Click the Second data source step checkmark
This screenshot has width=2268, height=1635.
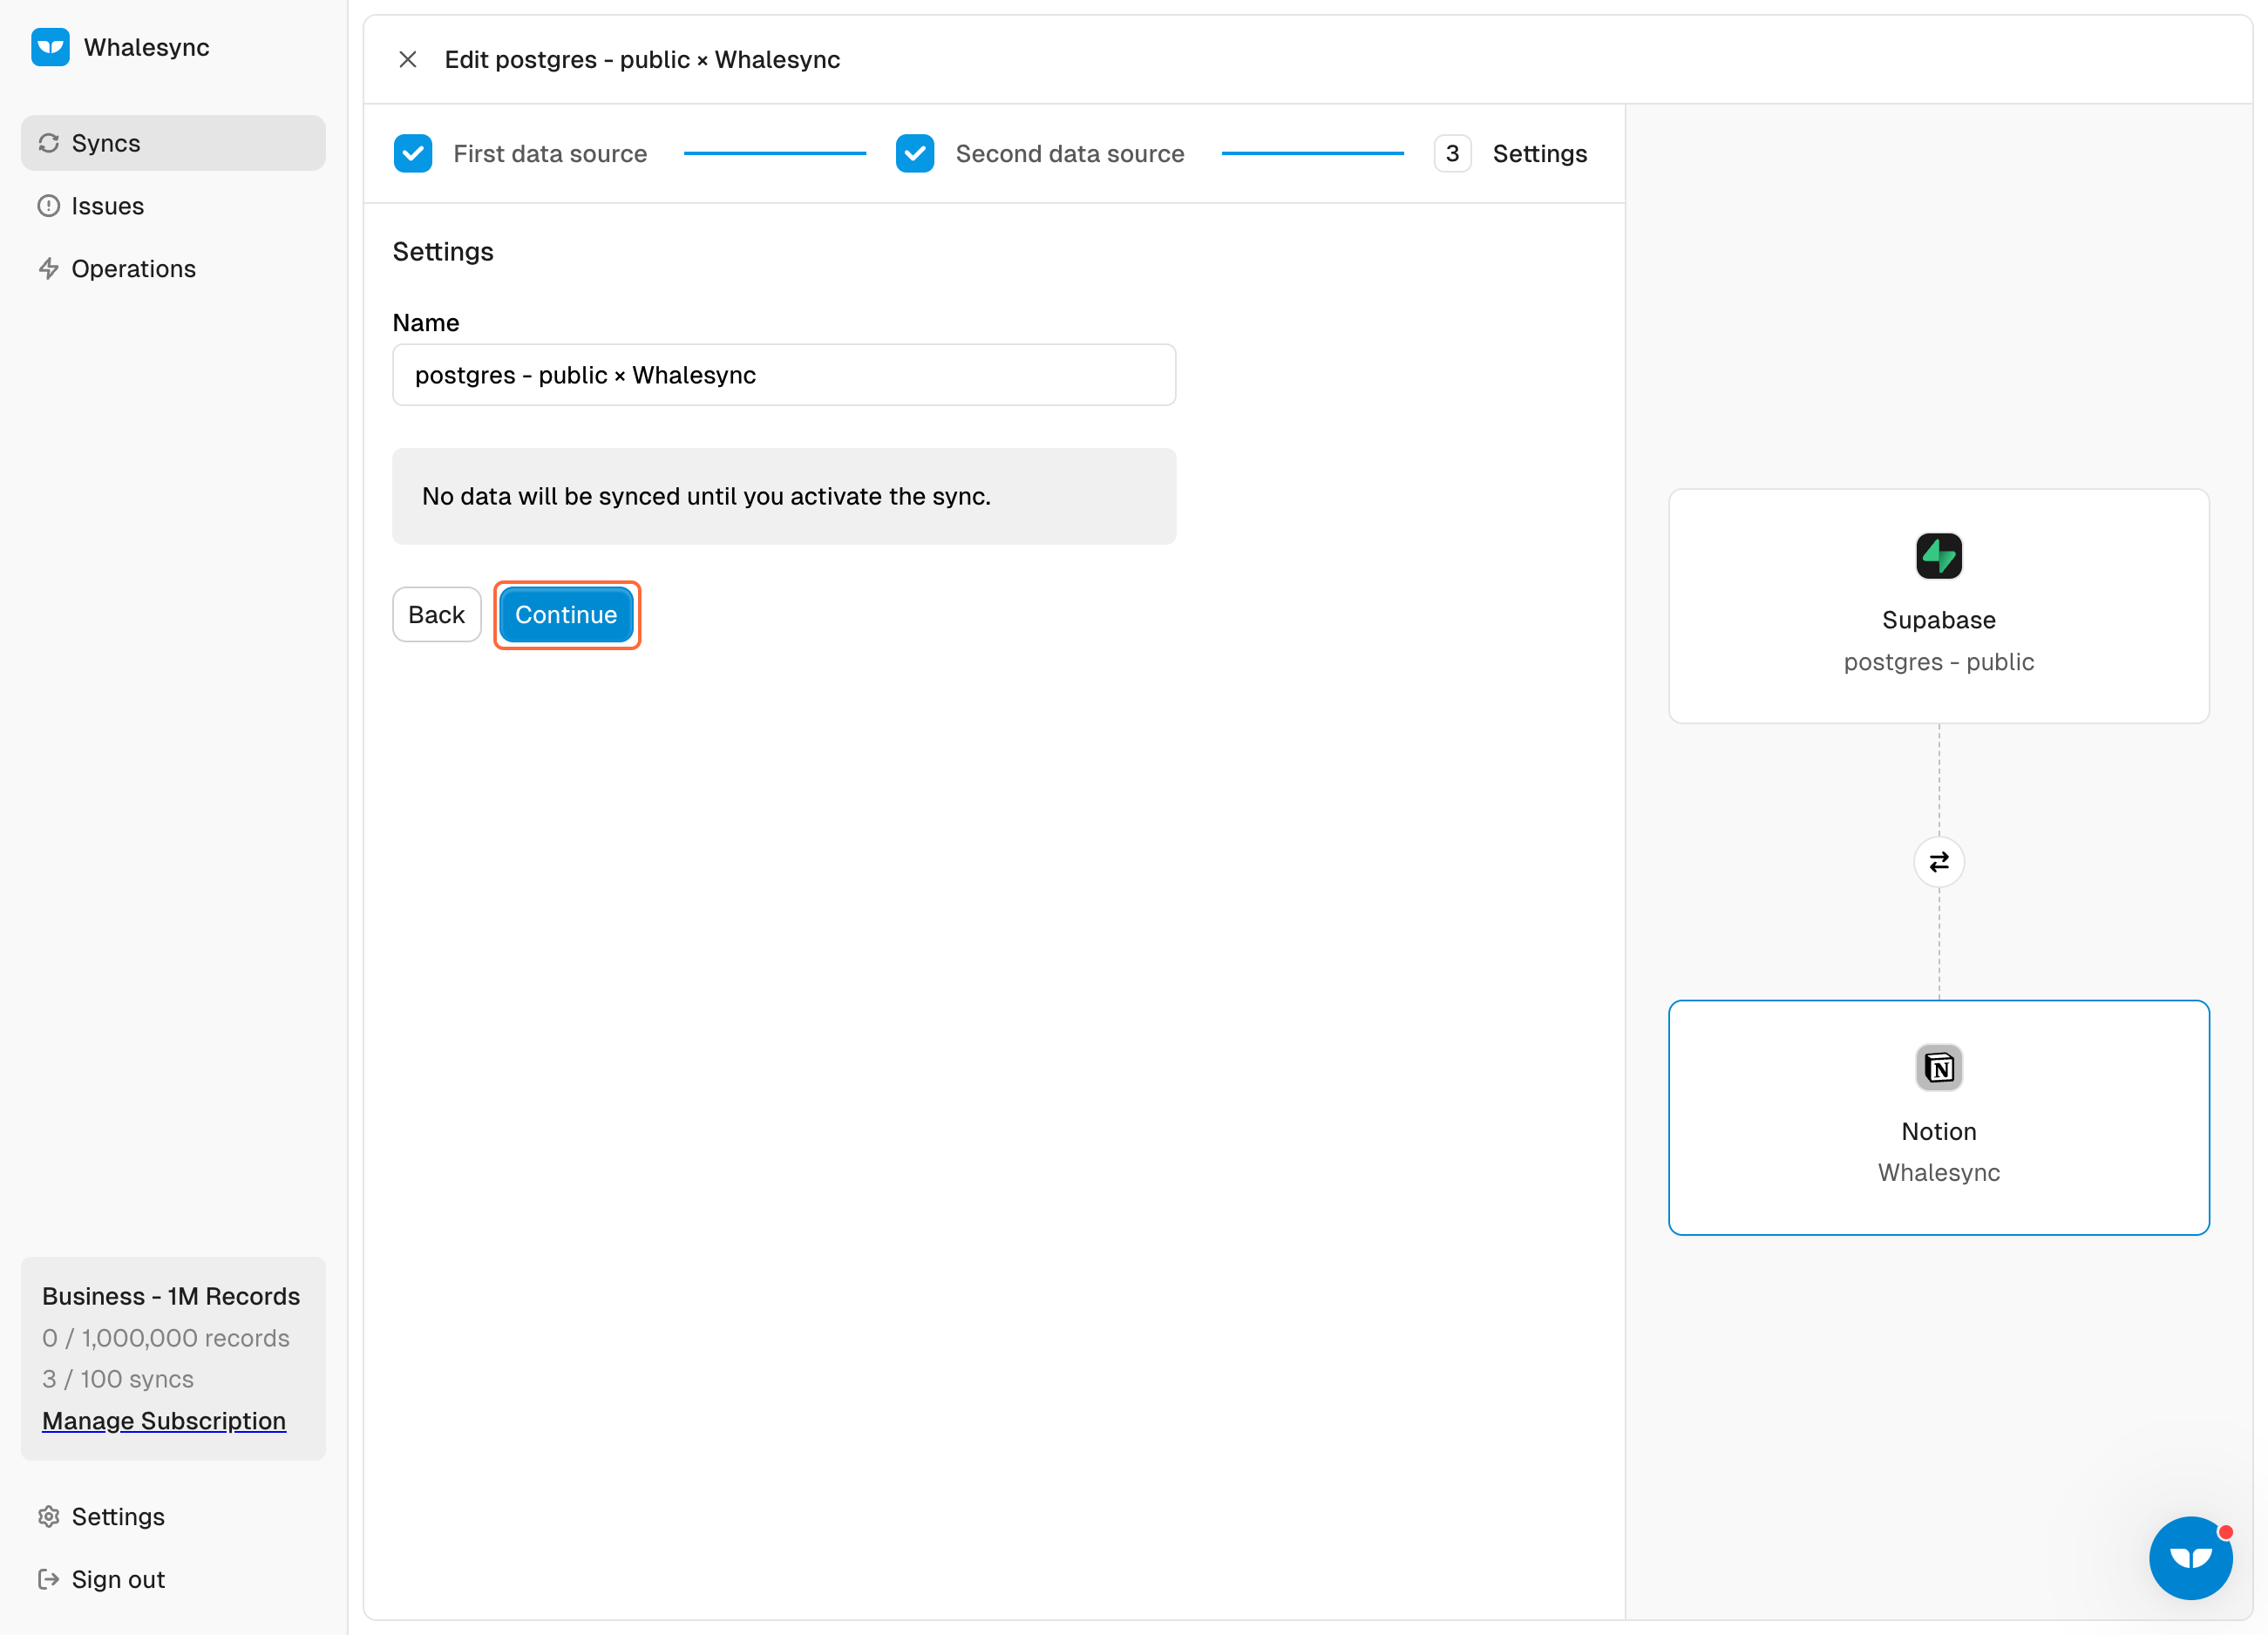point(915,154)
